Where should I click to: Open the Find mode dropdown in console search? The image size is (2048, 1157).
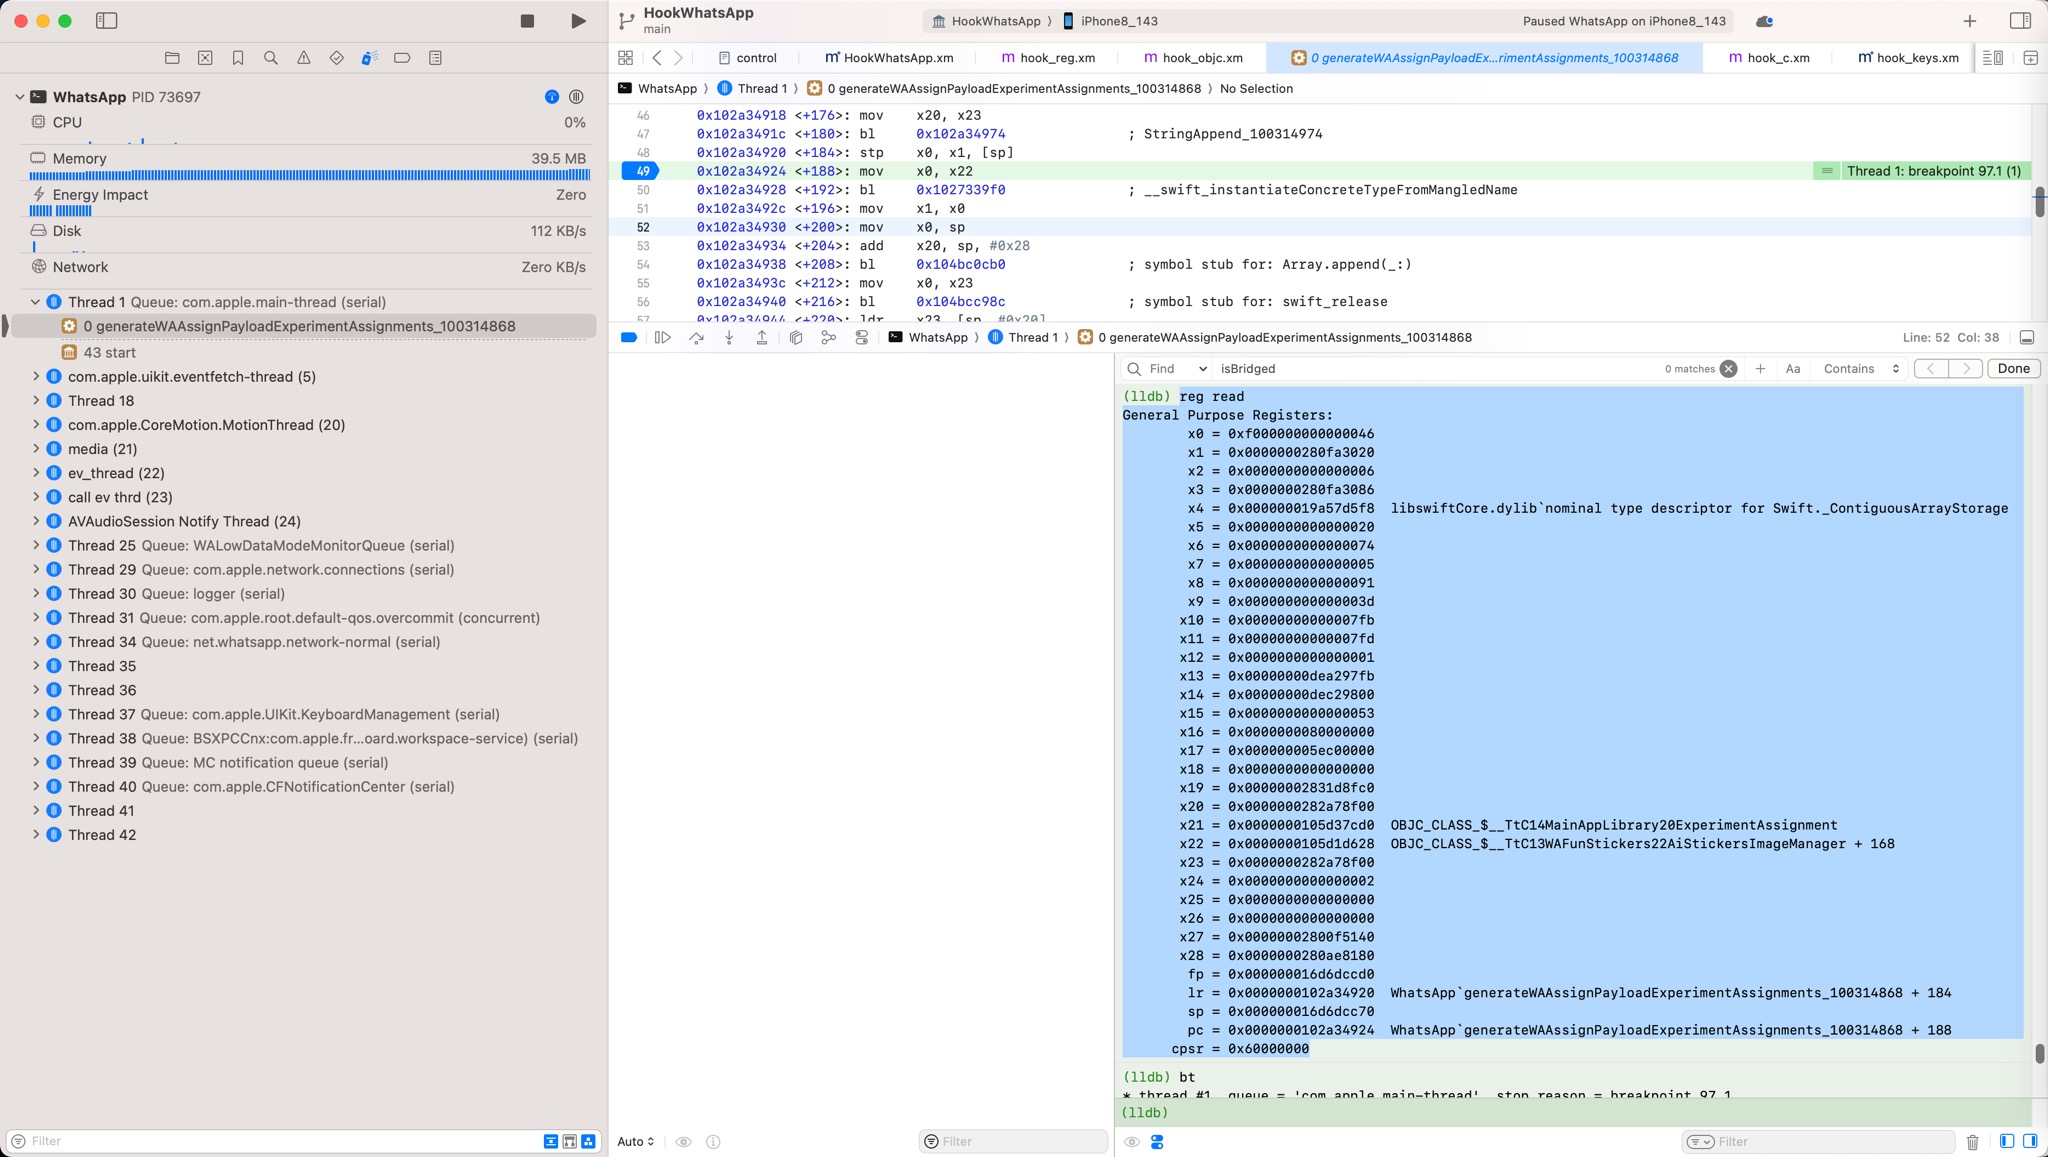click(1177, 369)
